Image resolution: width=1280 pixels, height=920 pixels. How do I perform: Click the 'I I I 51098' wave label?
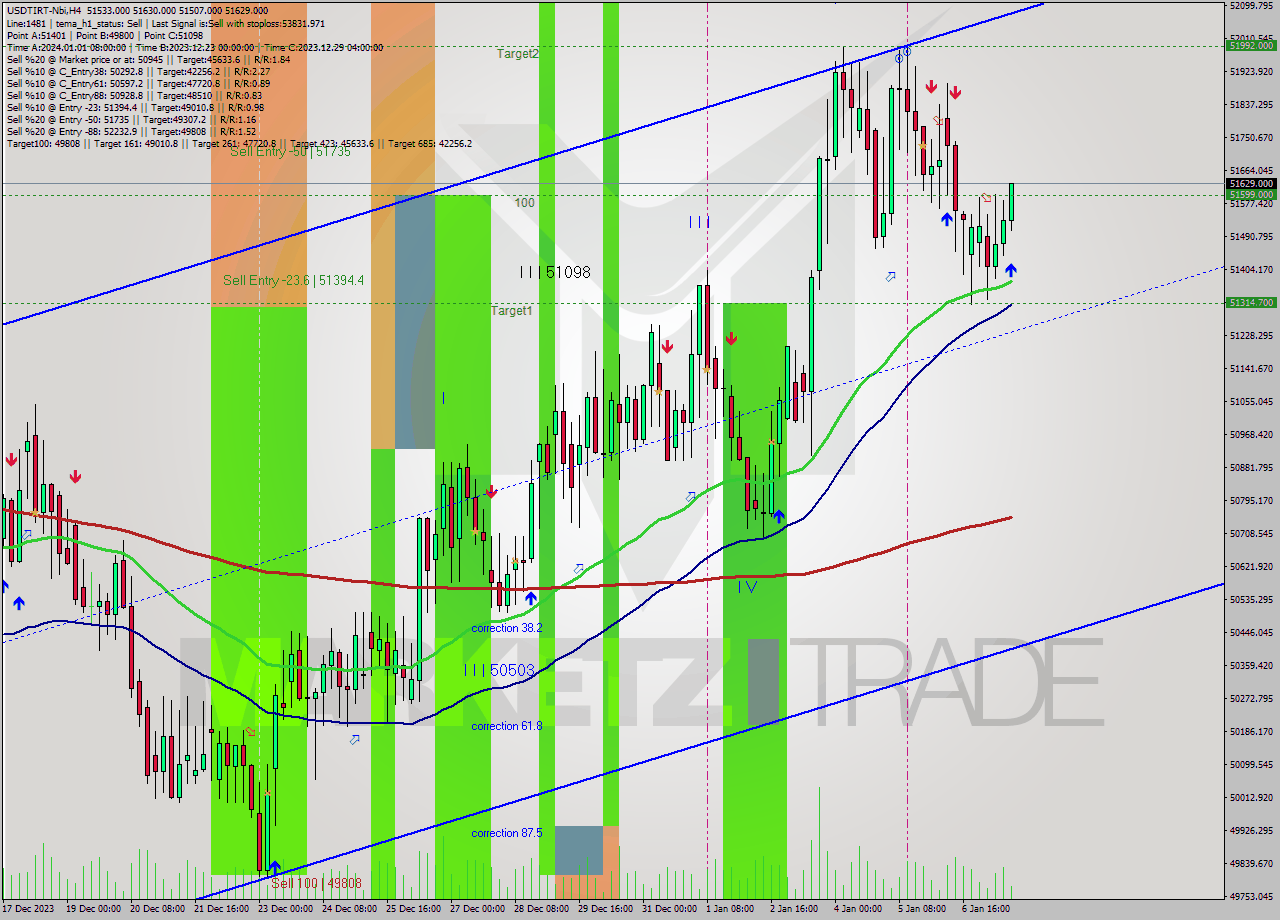(x=554, y=272)
